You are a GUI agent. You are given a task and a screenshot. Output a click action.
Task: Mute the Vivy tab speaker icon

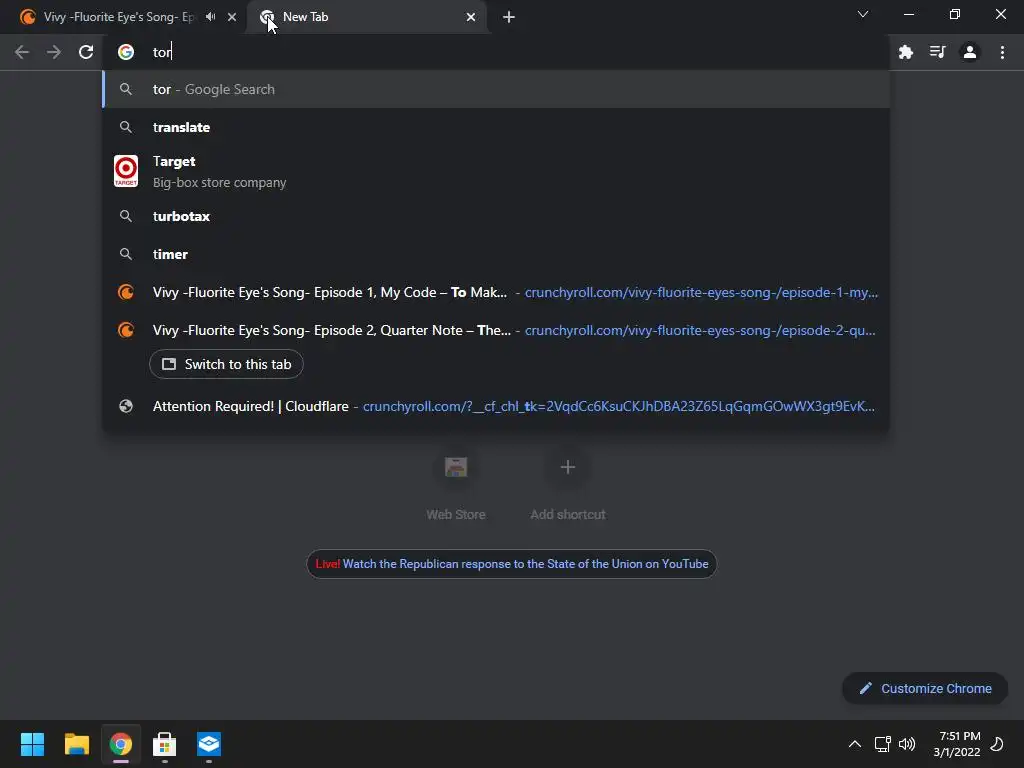(210, 17)
